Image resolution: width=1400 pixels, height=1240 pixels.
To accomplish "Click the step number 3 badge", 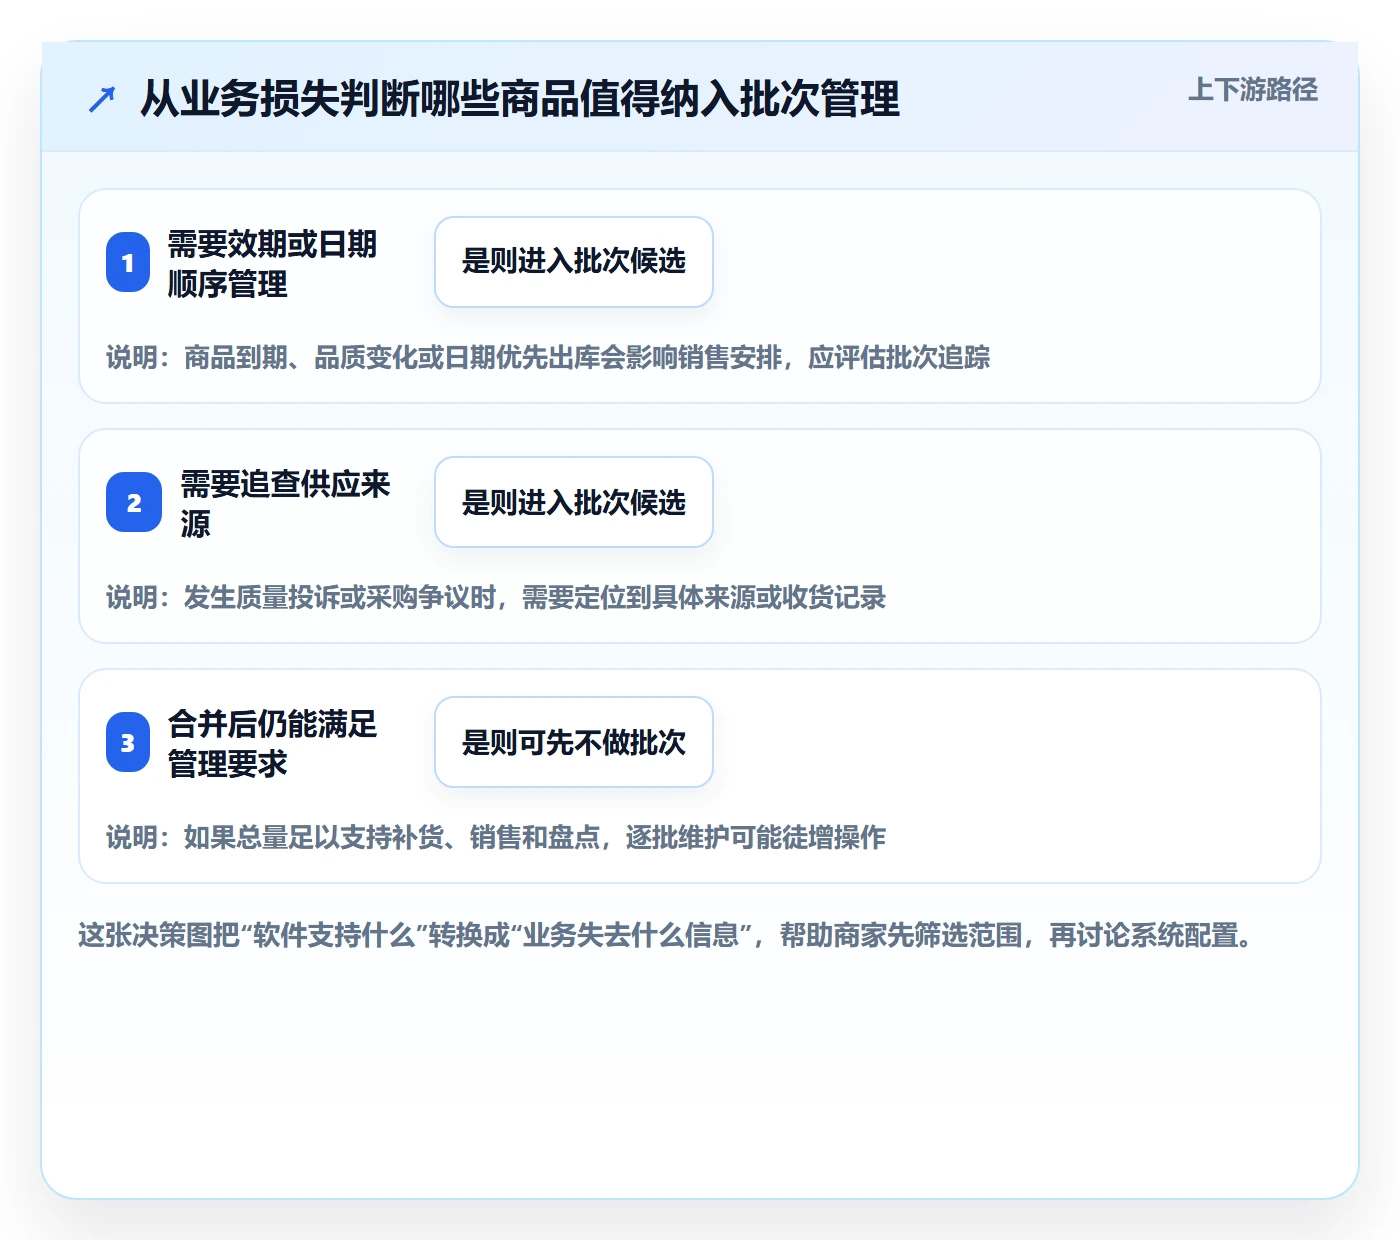I will (128, 742).
